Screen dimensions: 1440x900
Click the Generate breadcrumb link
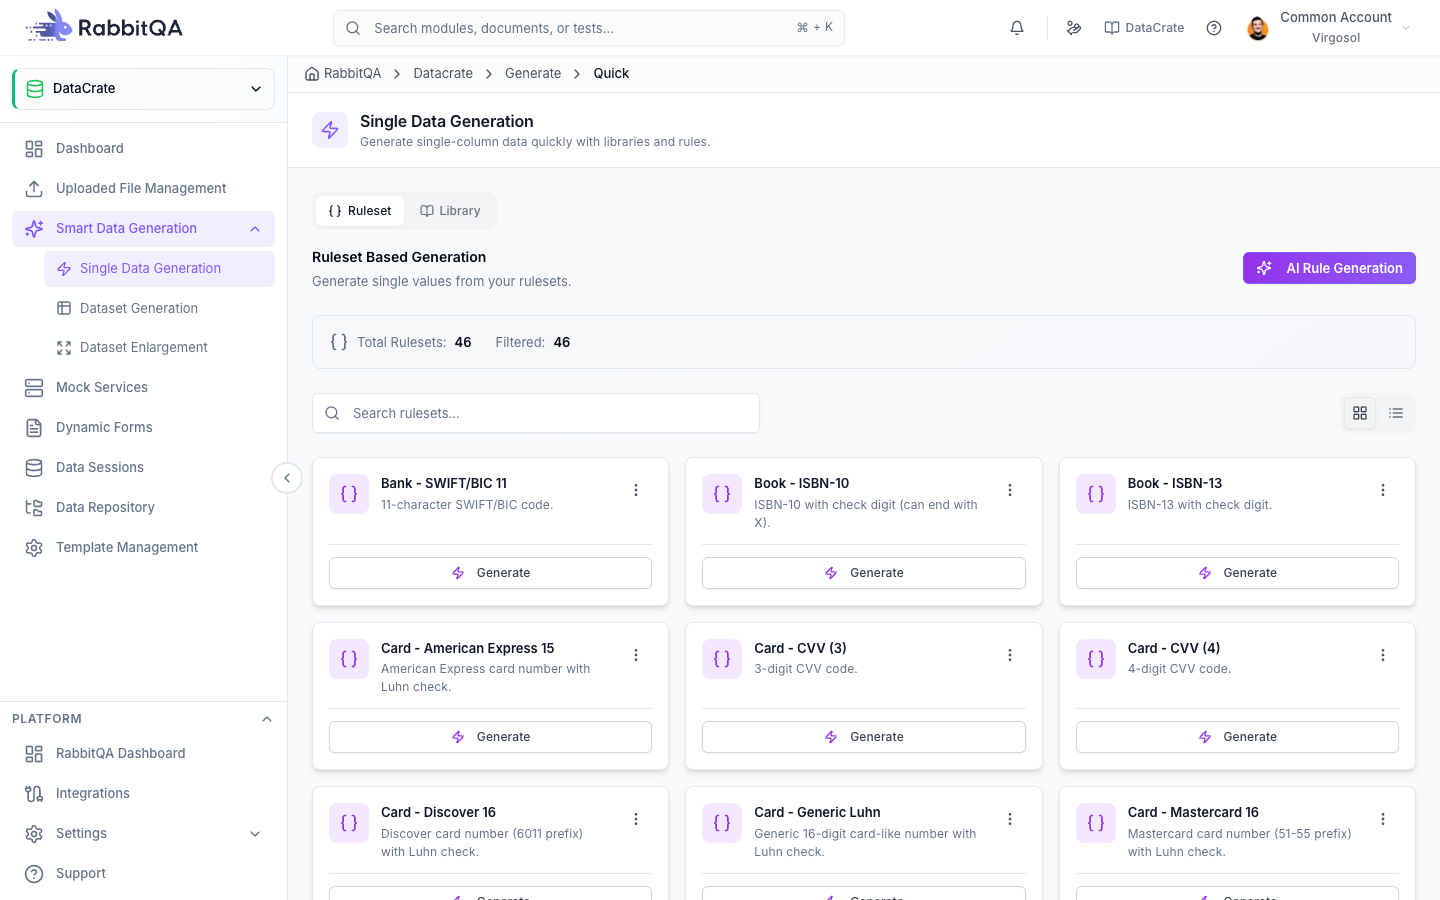[x=533, y=73]
